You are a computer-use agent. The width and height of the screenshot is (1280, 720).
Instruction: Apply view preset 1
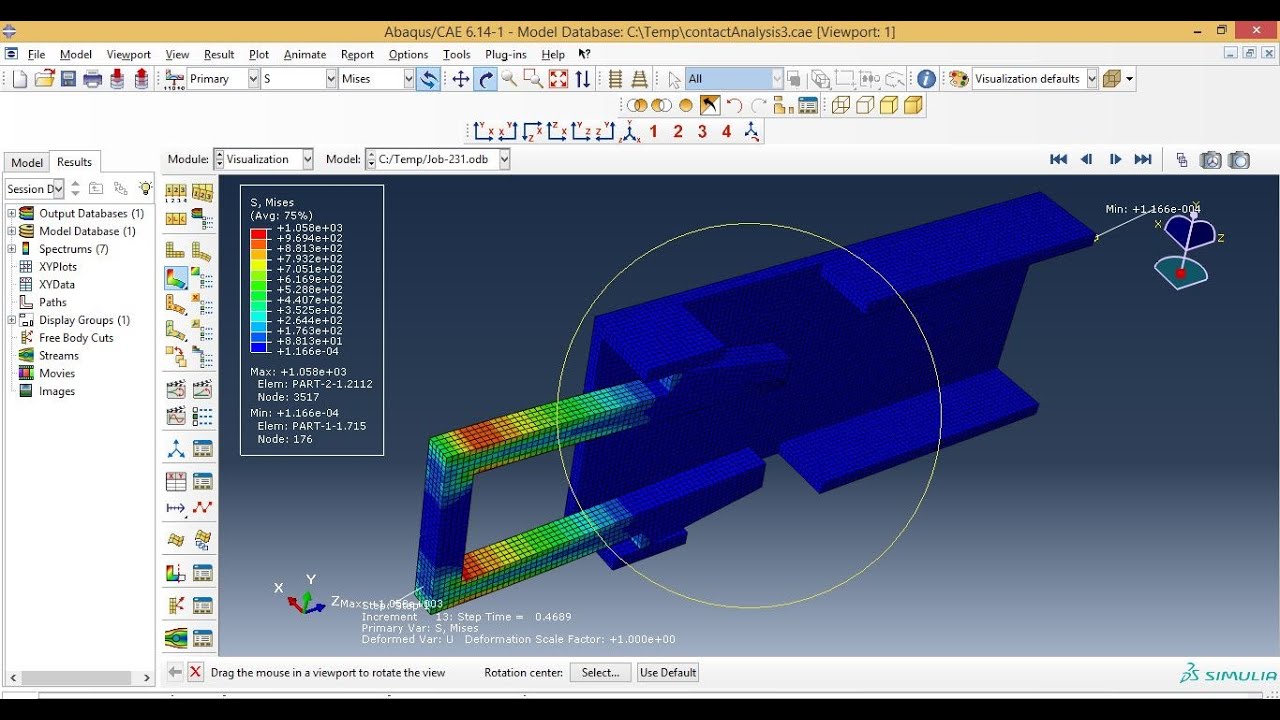tap(654, 131)
